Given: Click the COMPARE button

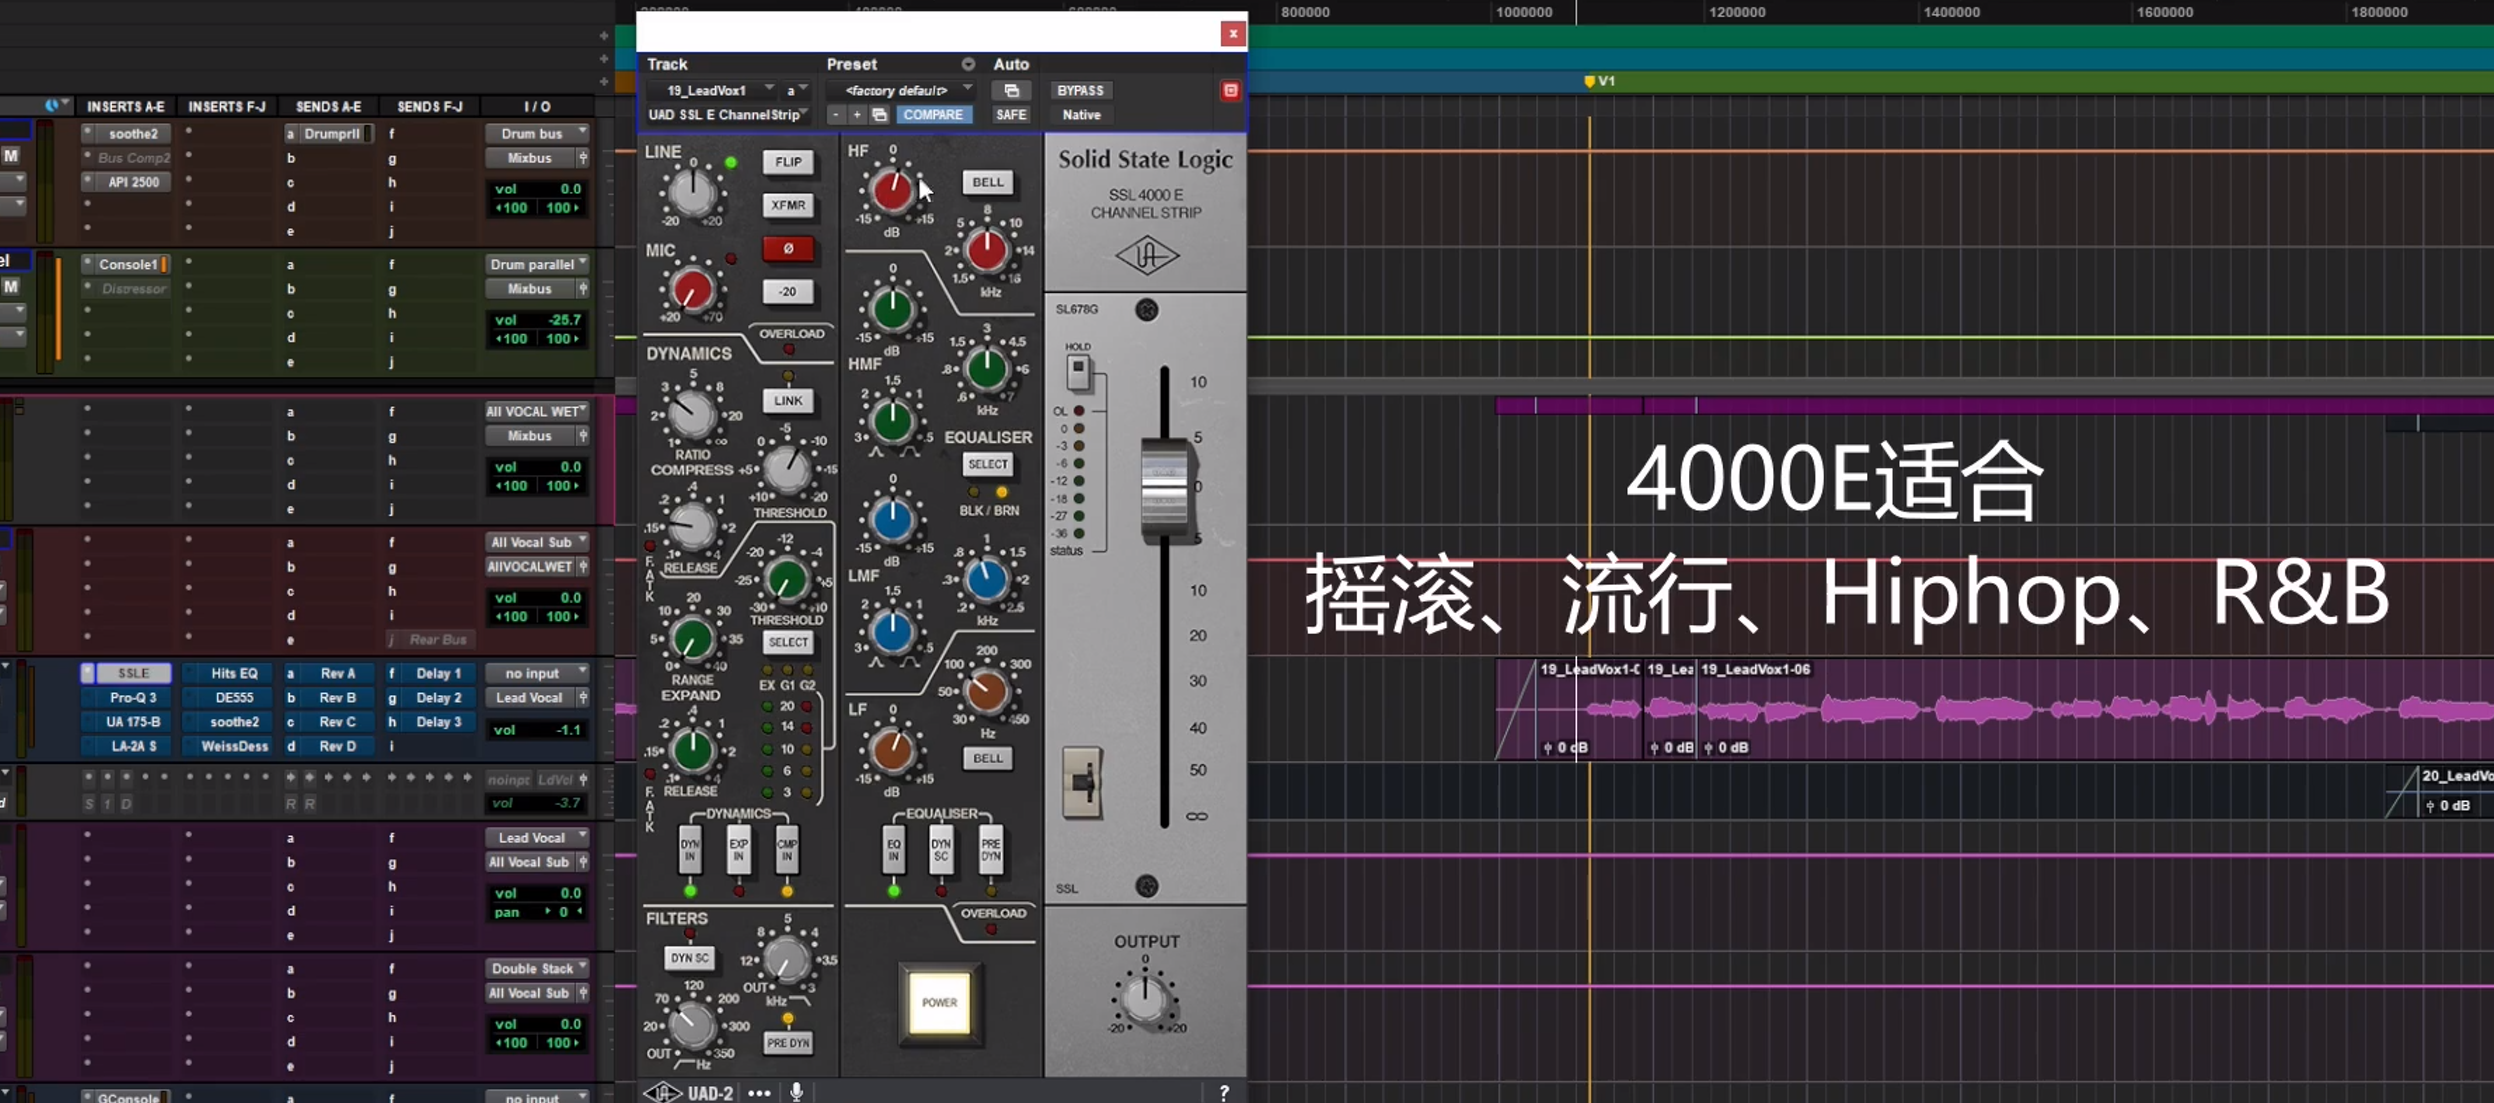Looking at the screenshot, I should click(932, 115).
